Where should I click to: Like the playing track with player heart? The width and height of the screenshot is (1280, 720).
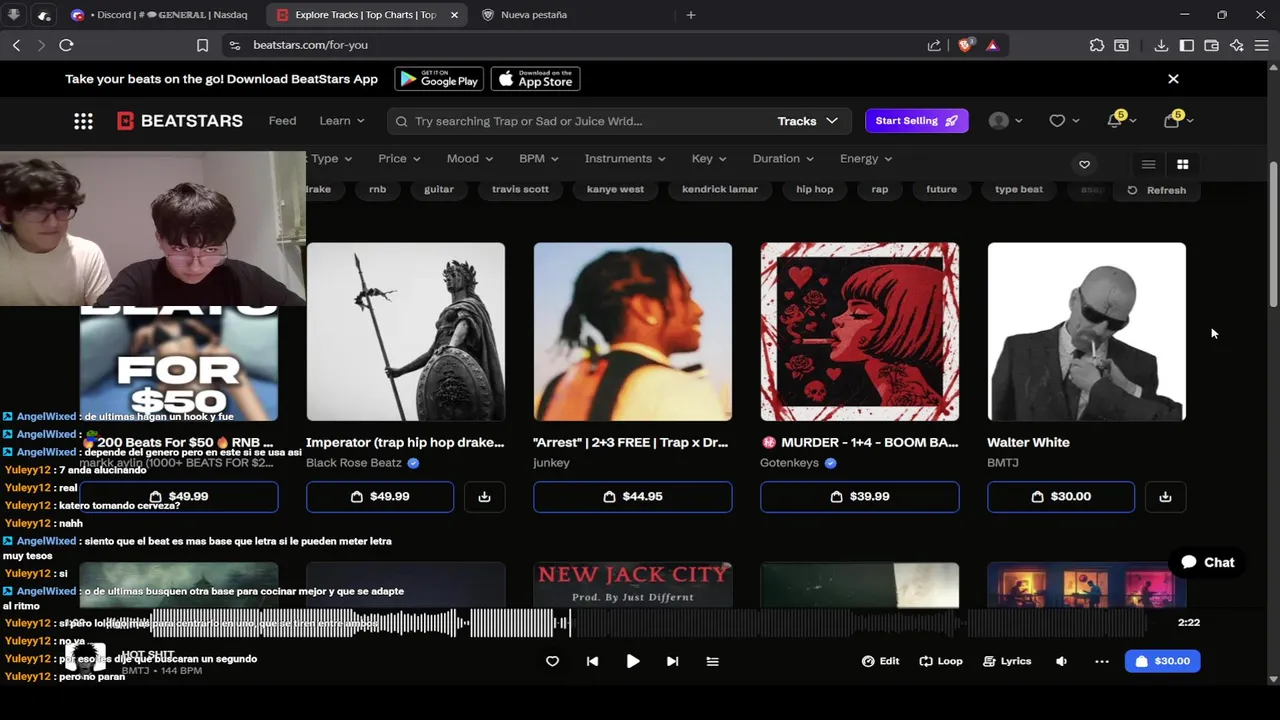[x=552, y=661]
